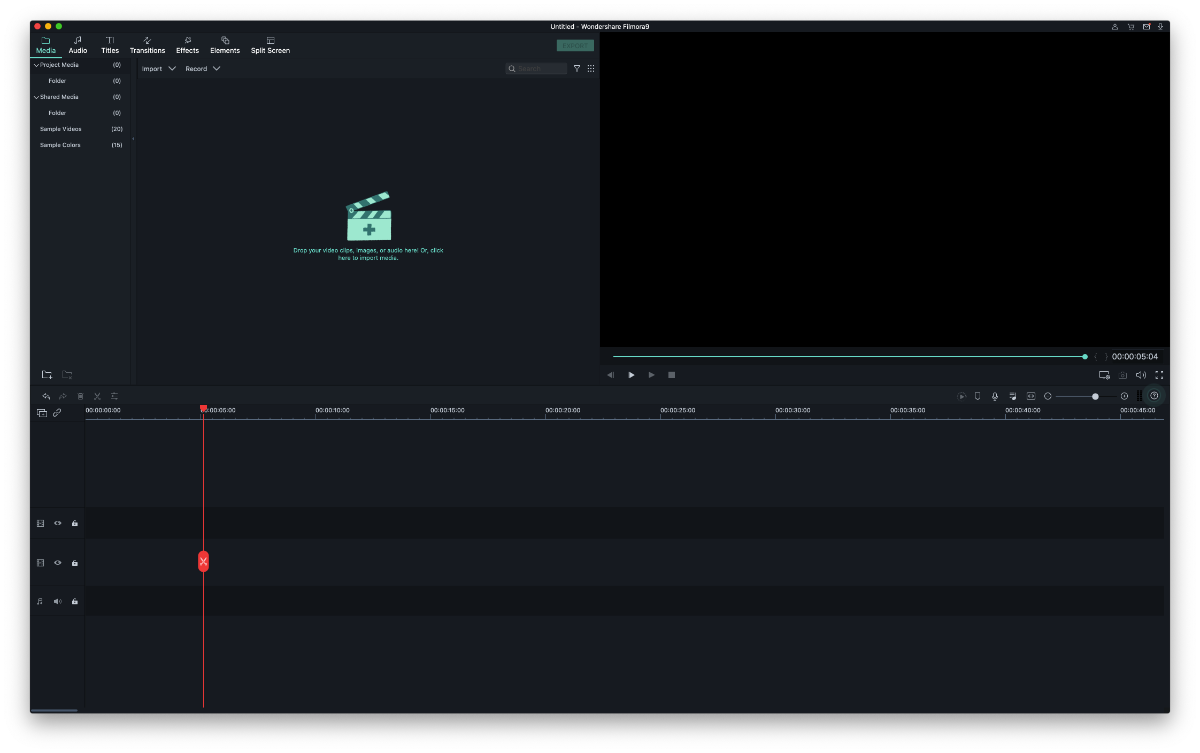Switch to the Transitions tab
This screenshot has width=1200, height=753.
click(x=147, y=45)
